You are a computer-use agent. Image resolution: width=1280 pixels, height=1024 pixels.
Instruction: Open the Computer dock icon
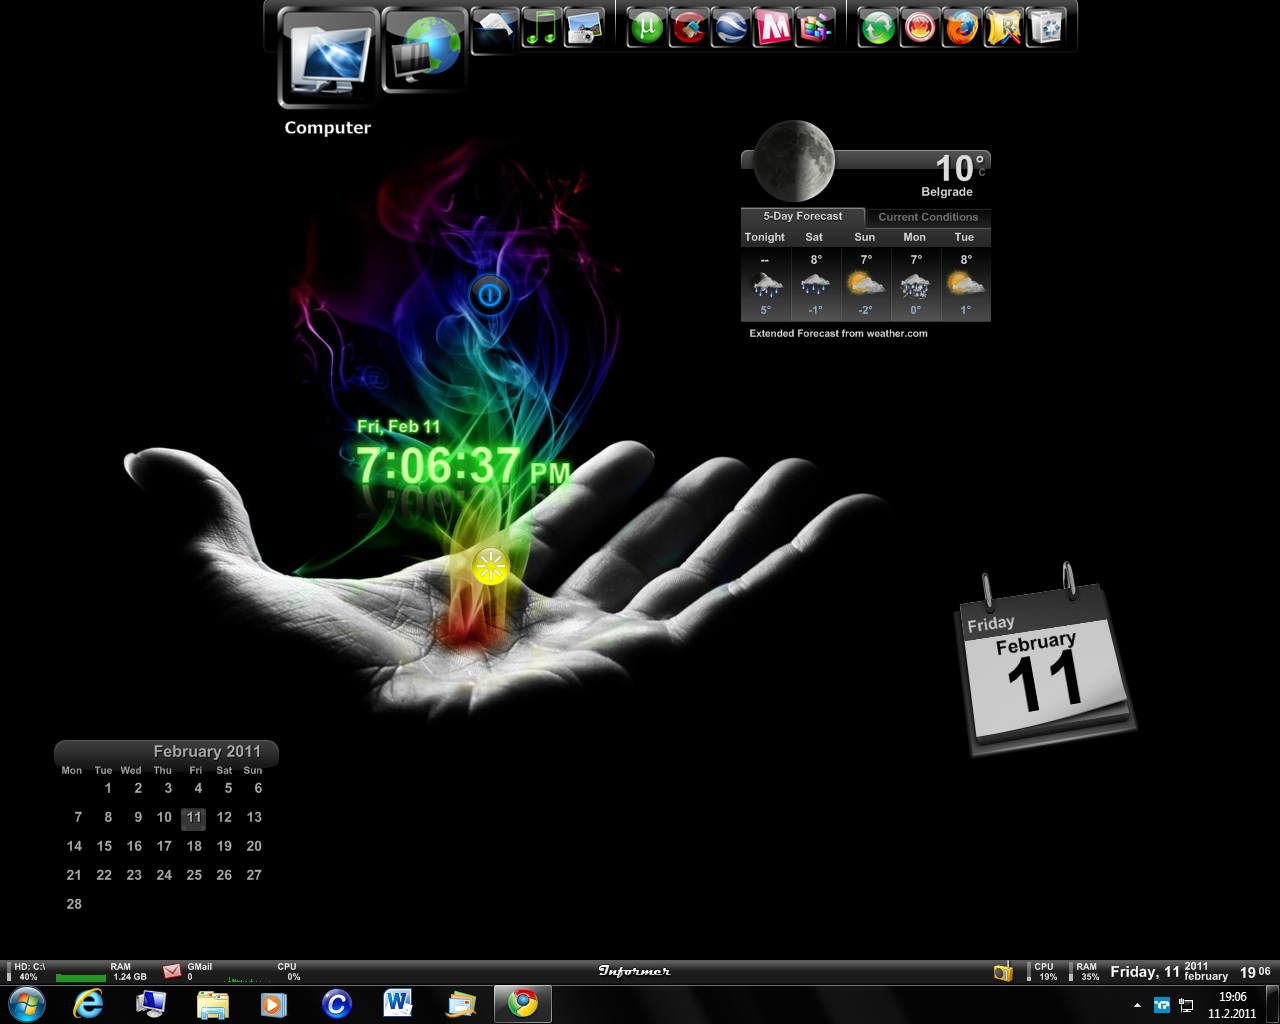click(328, 56)
